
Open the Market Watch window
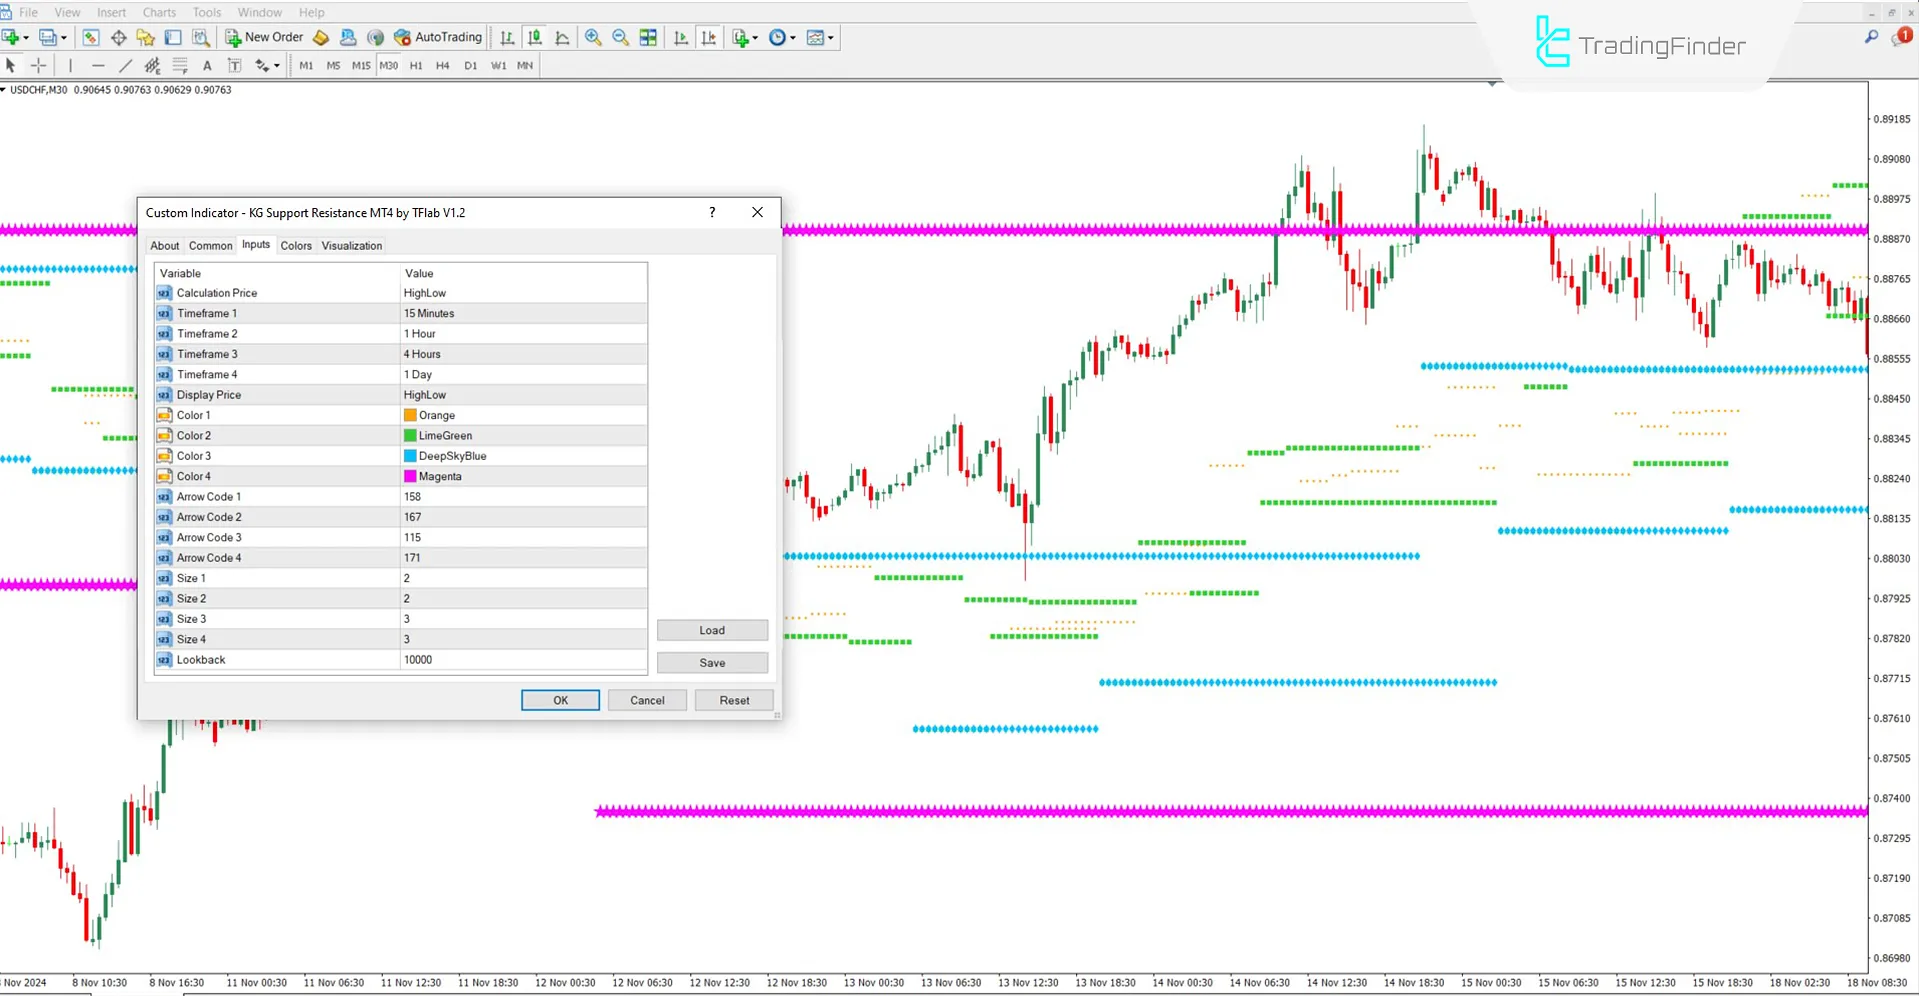click(89, 37)
